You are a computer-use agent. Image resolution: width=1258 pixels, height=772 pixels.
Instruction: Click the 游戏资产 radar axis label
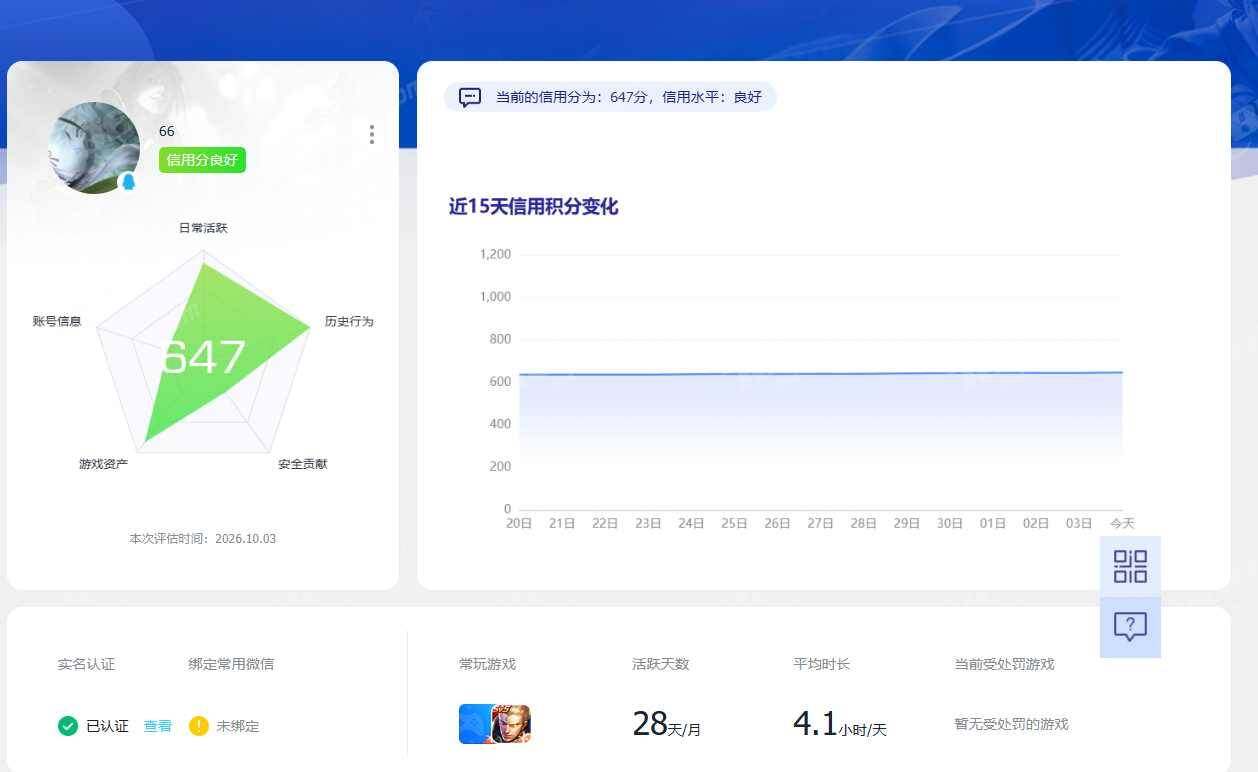point(104,464)
